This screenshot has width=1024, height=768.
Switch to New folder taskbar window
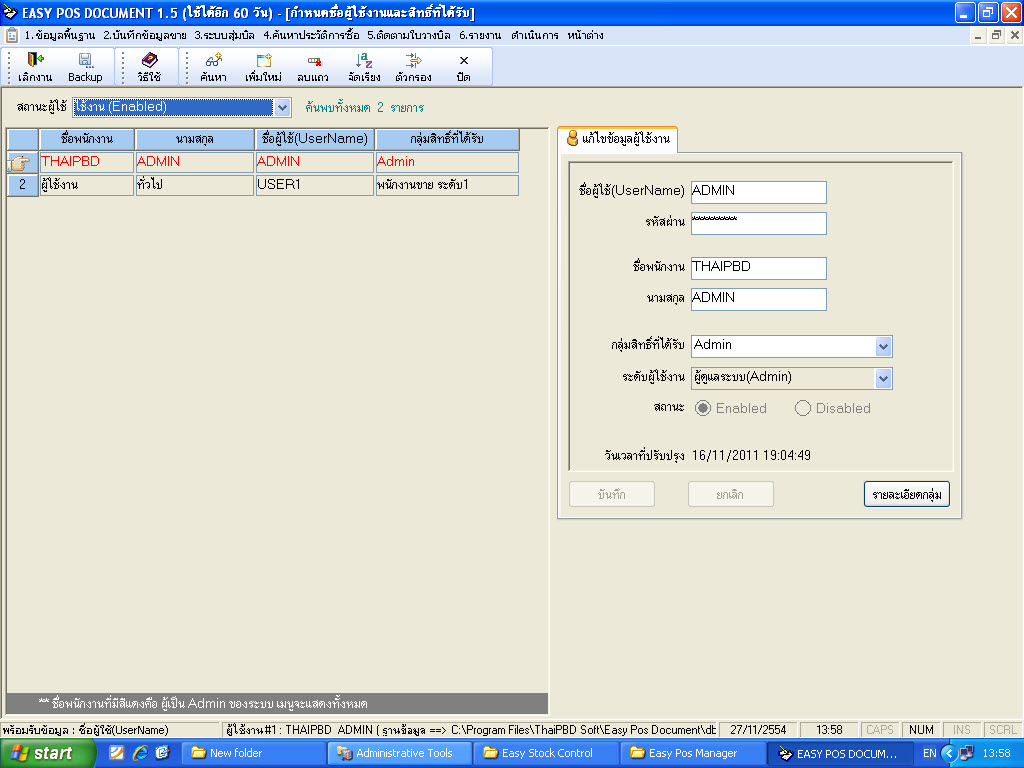coord(253,753)
